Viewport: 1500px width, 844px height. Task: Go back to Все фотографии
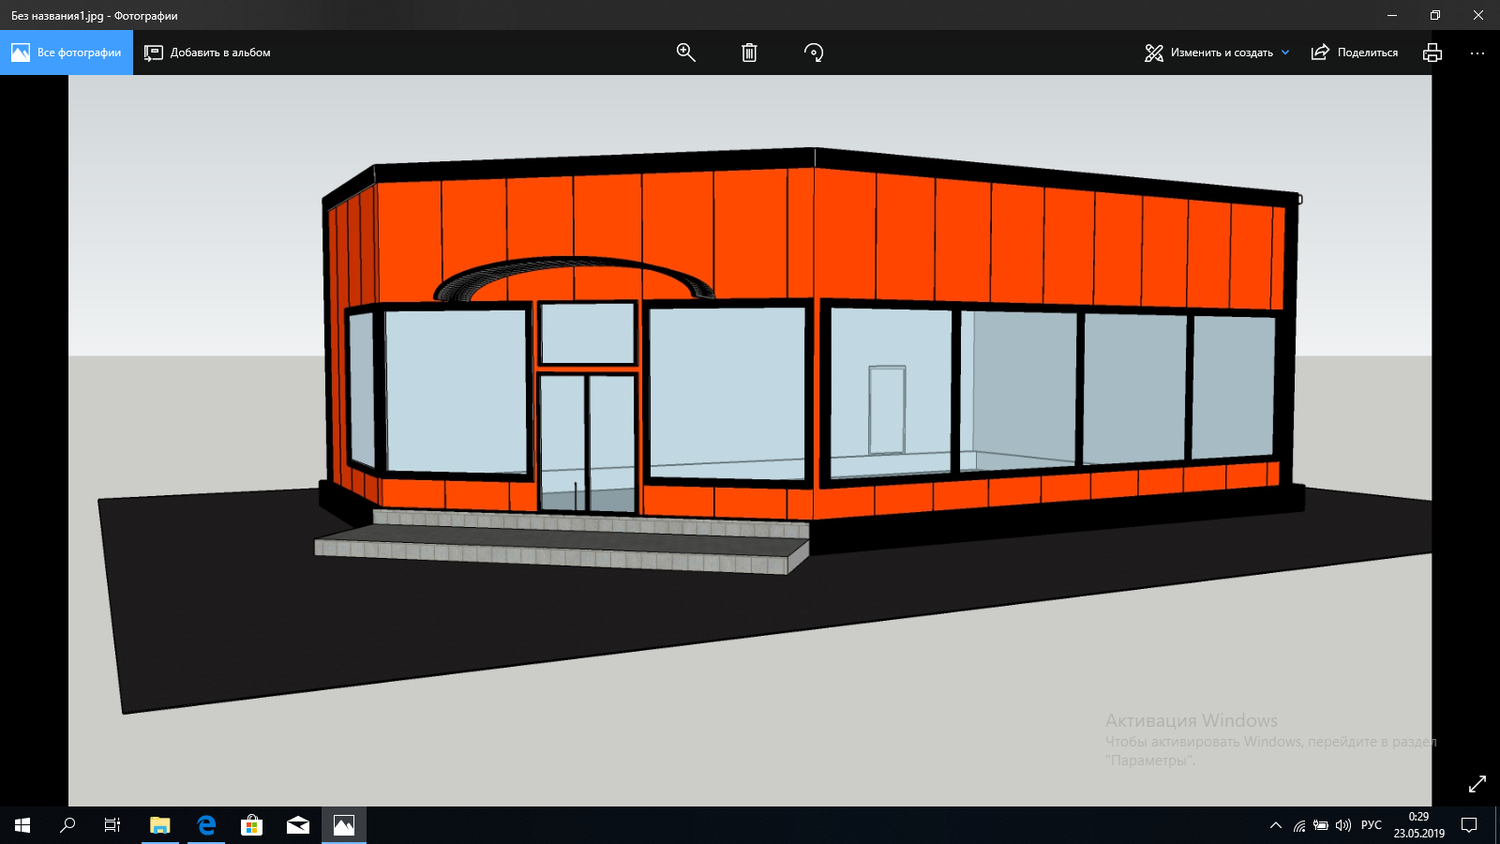pyautogui.click(x=66, y=52)
